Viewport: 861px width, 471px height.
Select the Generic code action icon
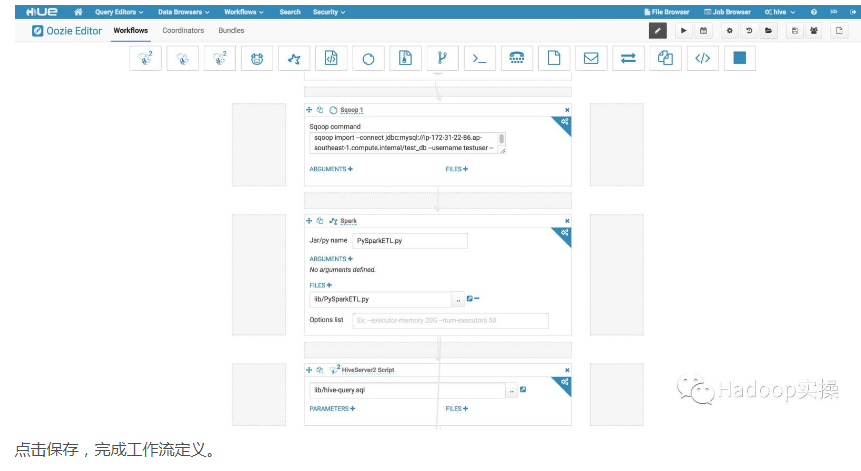pyautogui.click(x=702, y=58)
